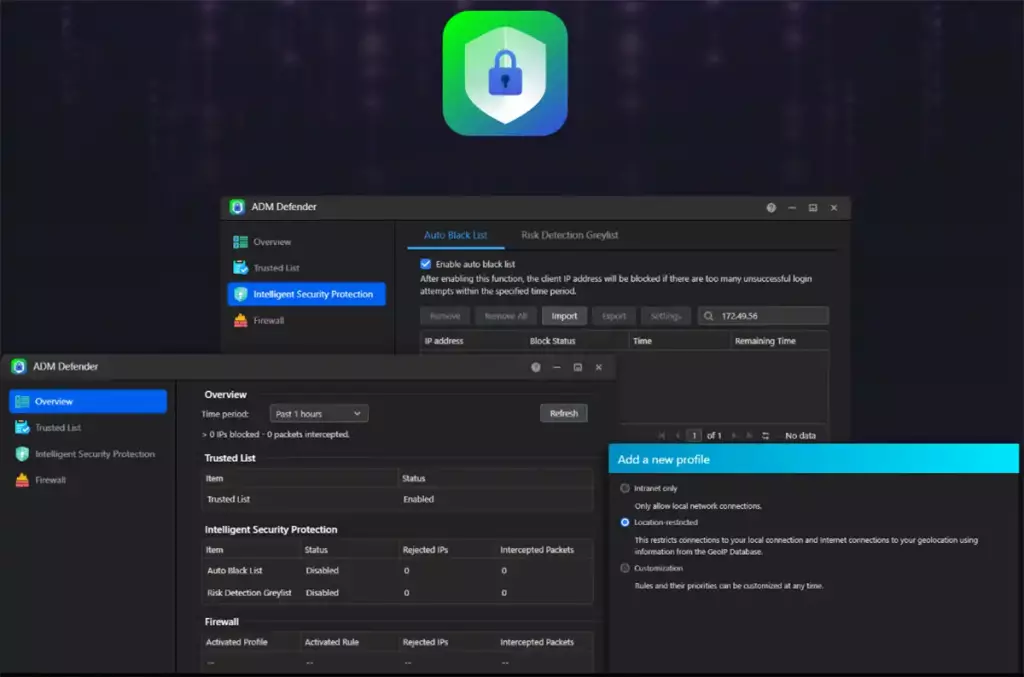
Task: Open Trusted List in front window sidebar
Action: pyautogui.click(x=88, y=428)
